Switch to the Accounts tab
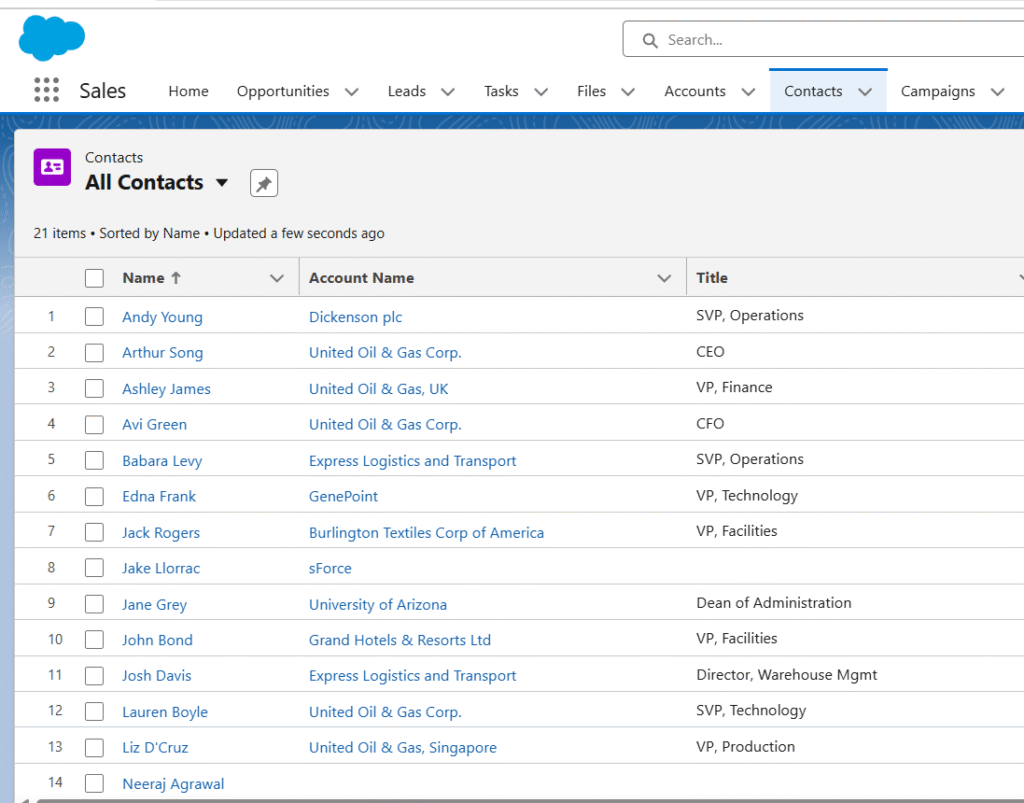 click(x=695, y=91)
